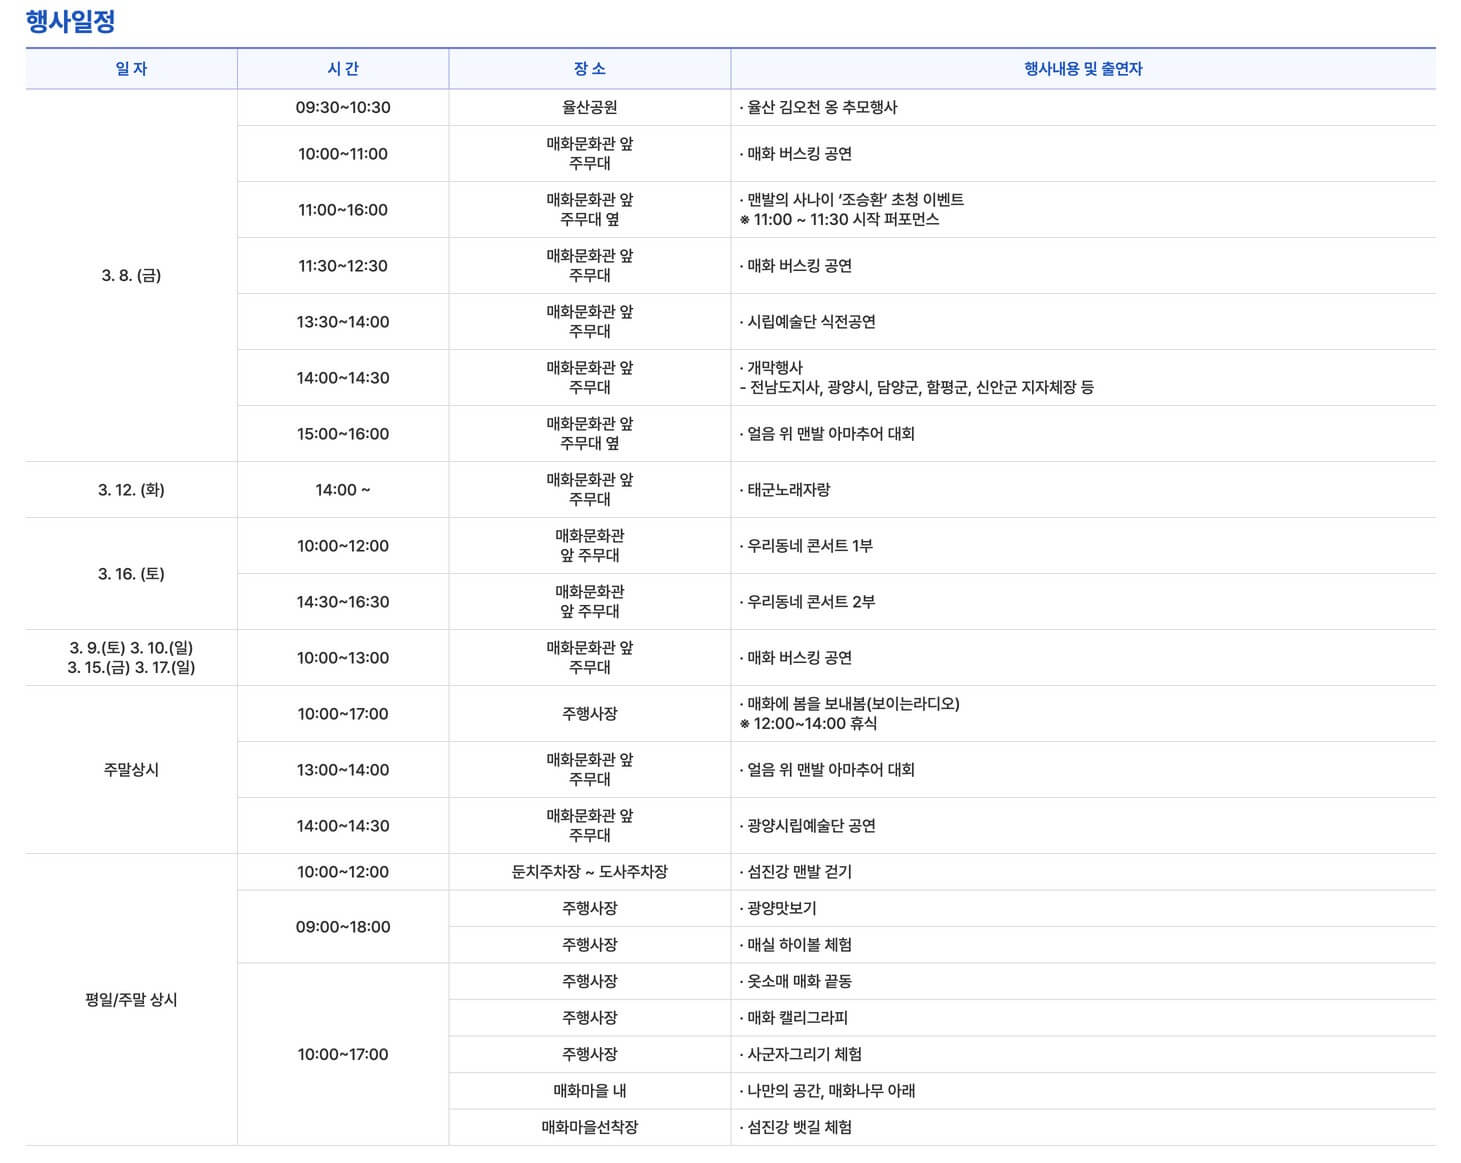
Task: Click the 매실 하이볼 체험 entry
Action: (x=796, y=945)
